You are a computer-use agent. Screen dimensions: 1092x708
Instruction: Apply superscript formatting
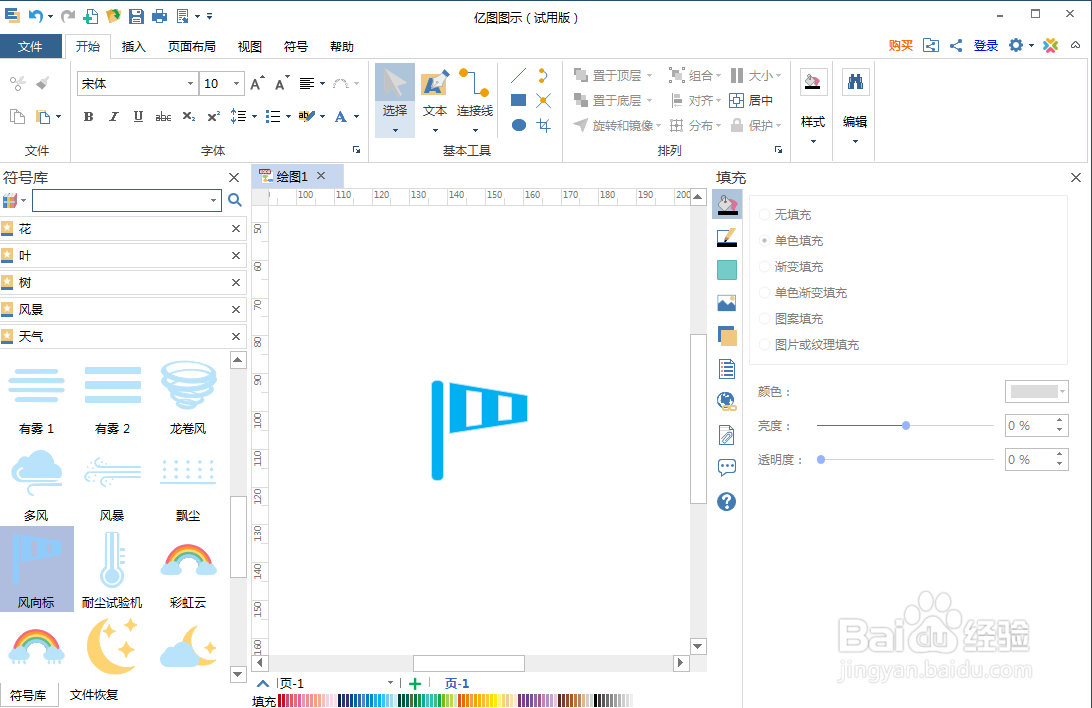pos(214,116)
